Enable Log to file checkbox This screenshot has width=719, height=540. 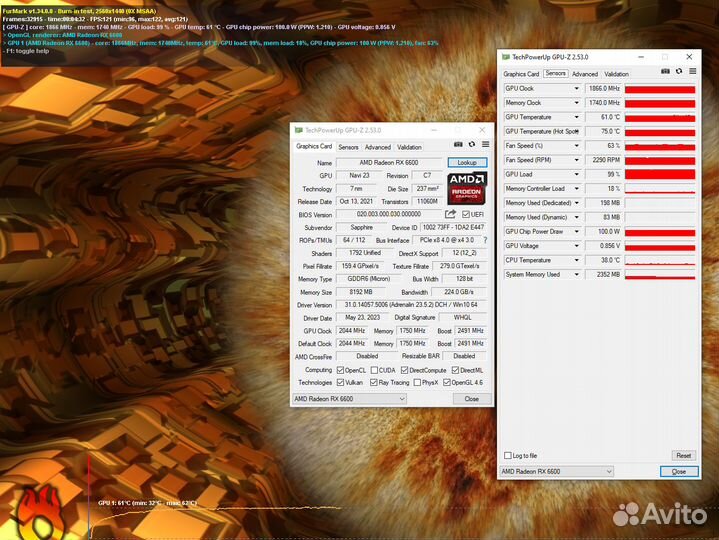[508, 455]
